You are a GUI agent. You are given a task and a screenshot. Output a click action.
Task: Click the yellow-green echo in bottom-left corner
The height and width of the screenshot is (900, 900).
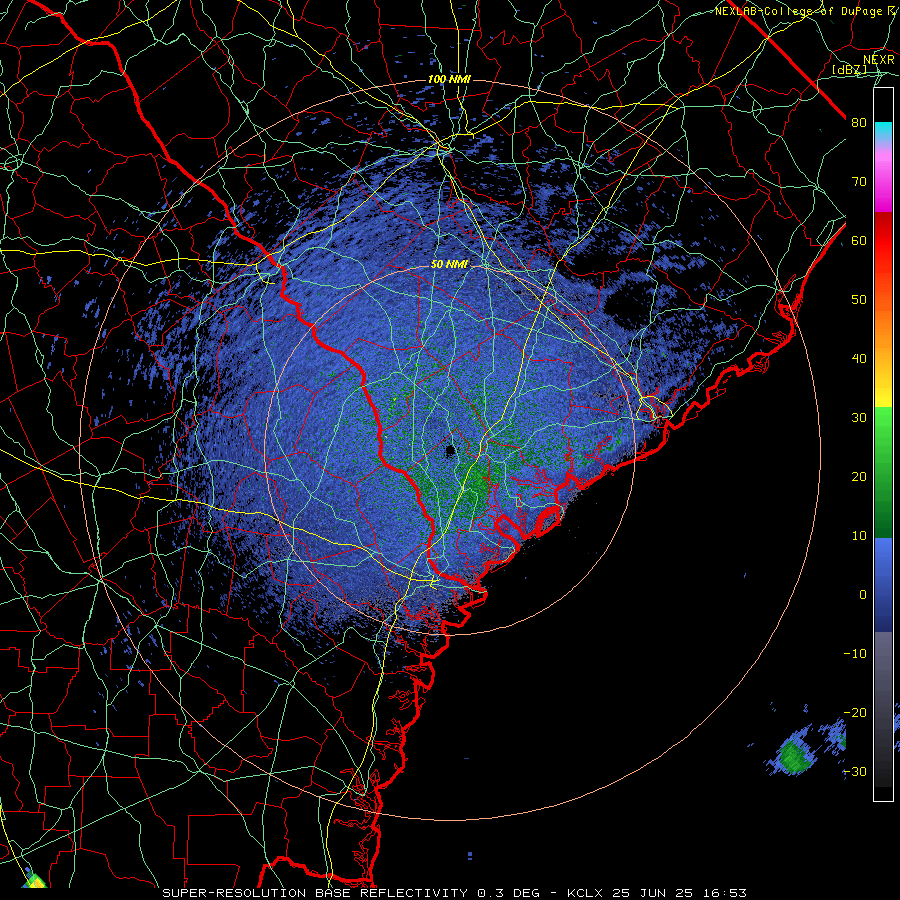(x=34, y=880)
